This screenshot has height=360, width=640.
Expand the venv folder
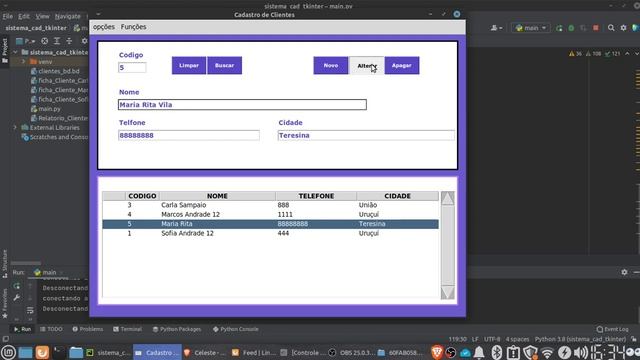23,62
